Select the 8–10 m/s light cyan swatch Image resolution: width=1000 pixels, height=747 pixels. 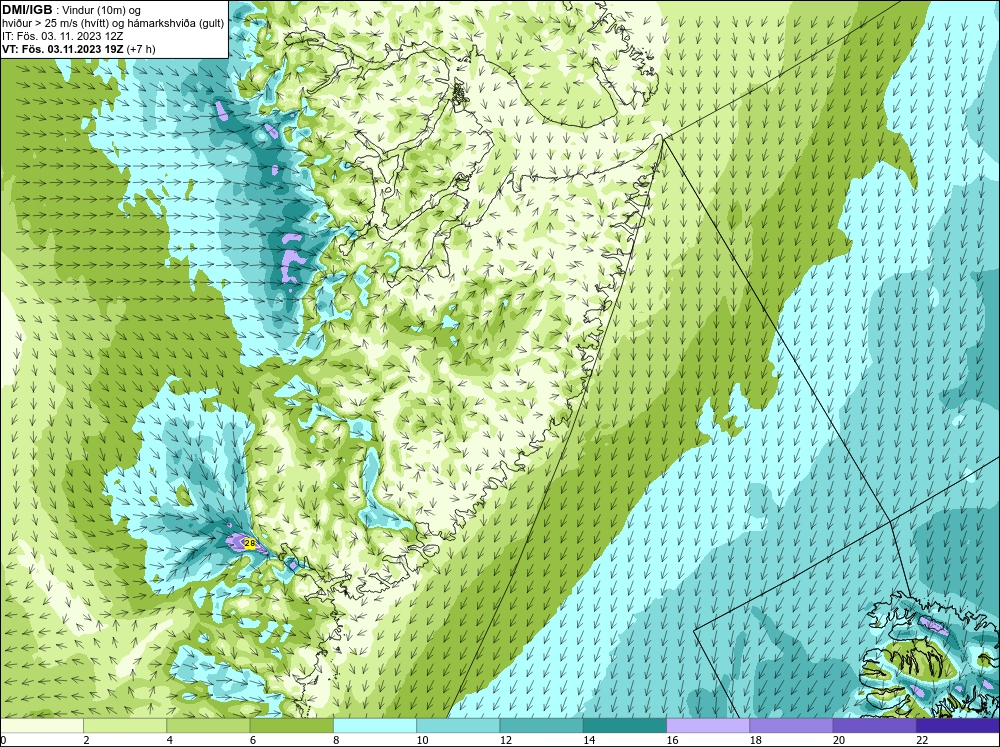tap(375, 725)
